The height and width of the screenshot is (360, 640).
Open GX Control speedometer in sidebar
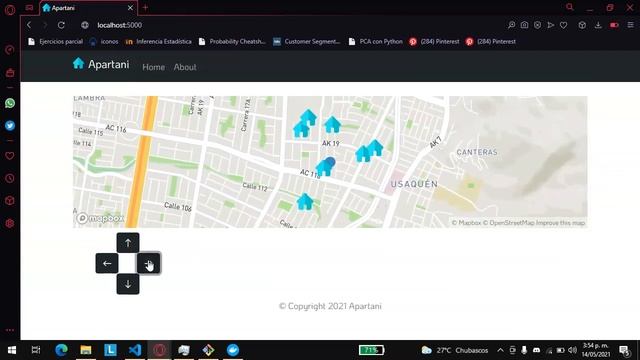pos(10,50)
